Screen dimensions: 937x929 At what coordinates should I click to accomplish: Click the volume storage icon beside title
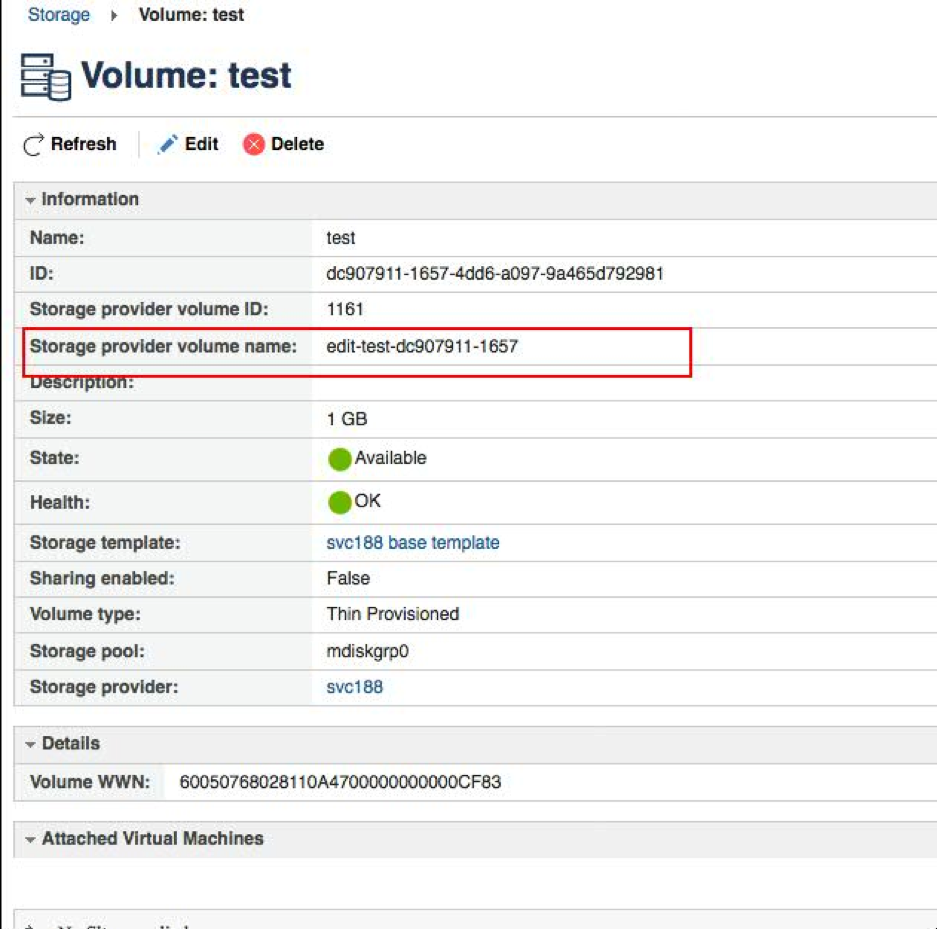click(45, 77)
